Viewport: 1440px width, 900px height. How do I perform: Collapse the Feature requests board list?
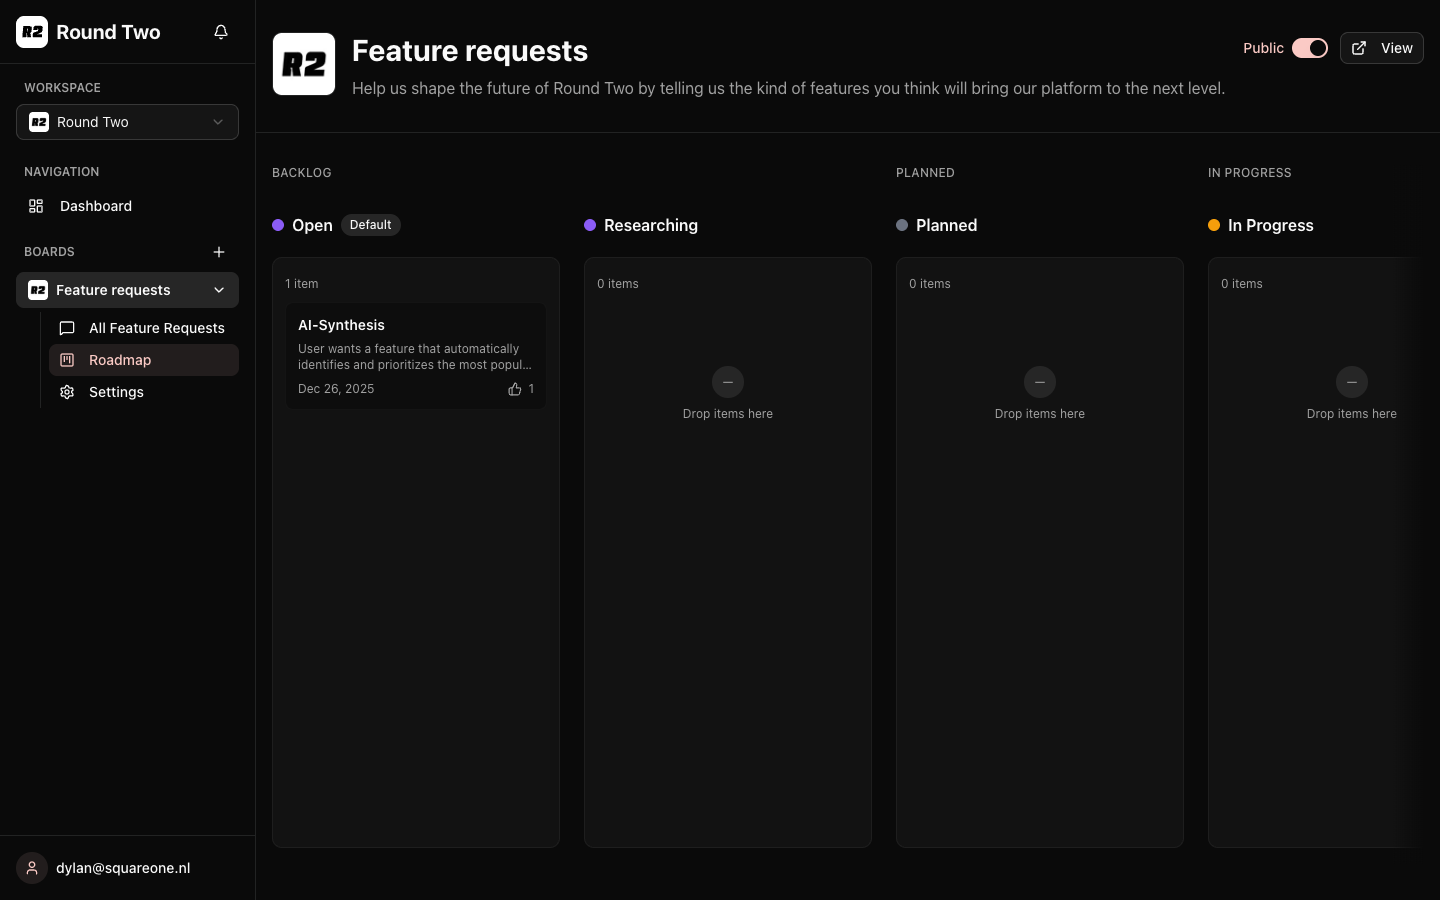click(x=219, y=290)
